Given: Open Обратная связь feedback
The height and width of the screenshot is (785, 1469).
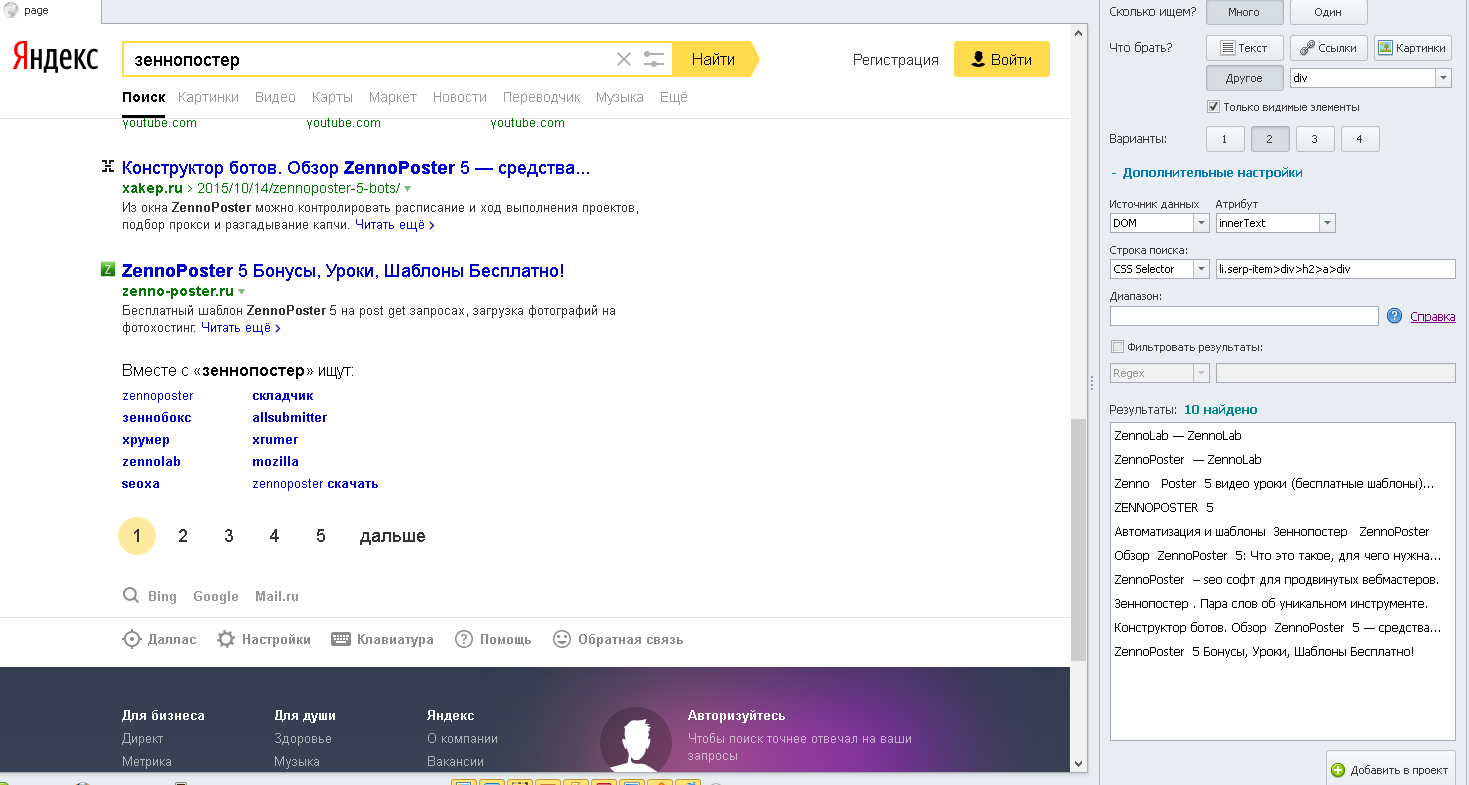Looking at the screenshot, I should (619, 639).
